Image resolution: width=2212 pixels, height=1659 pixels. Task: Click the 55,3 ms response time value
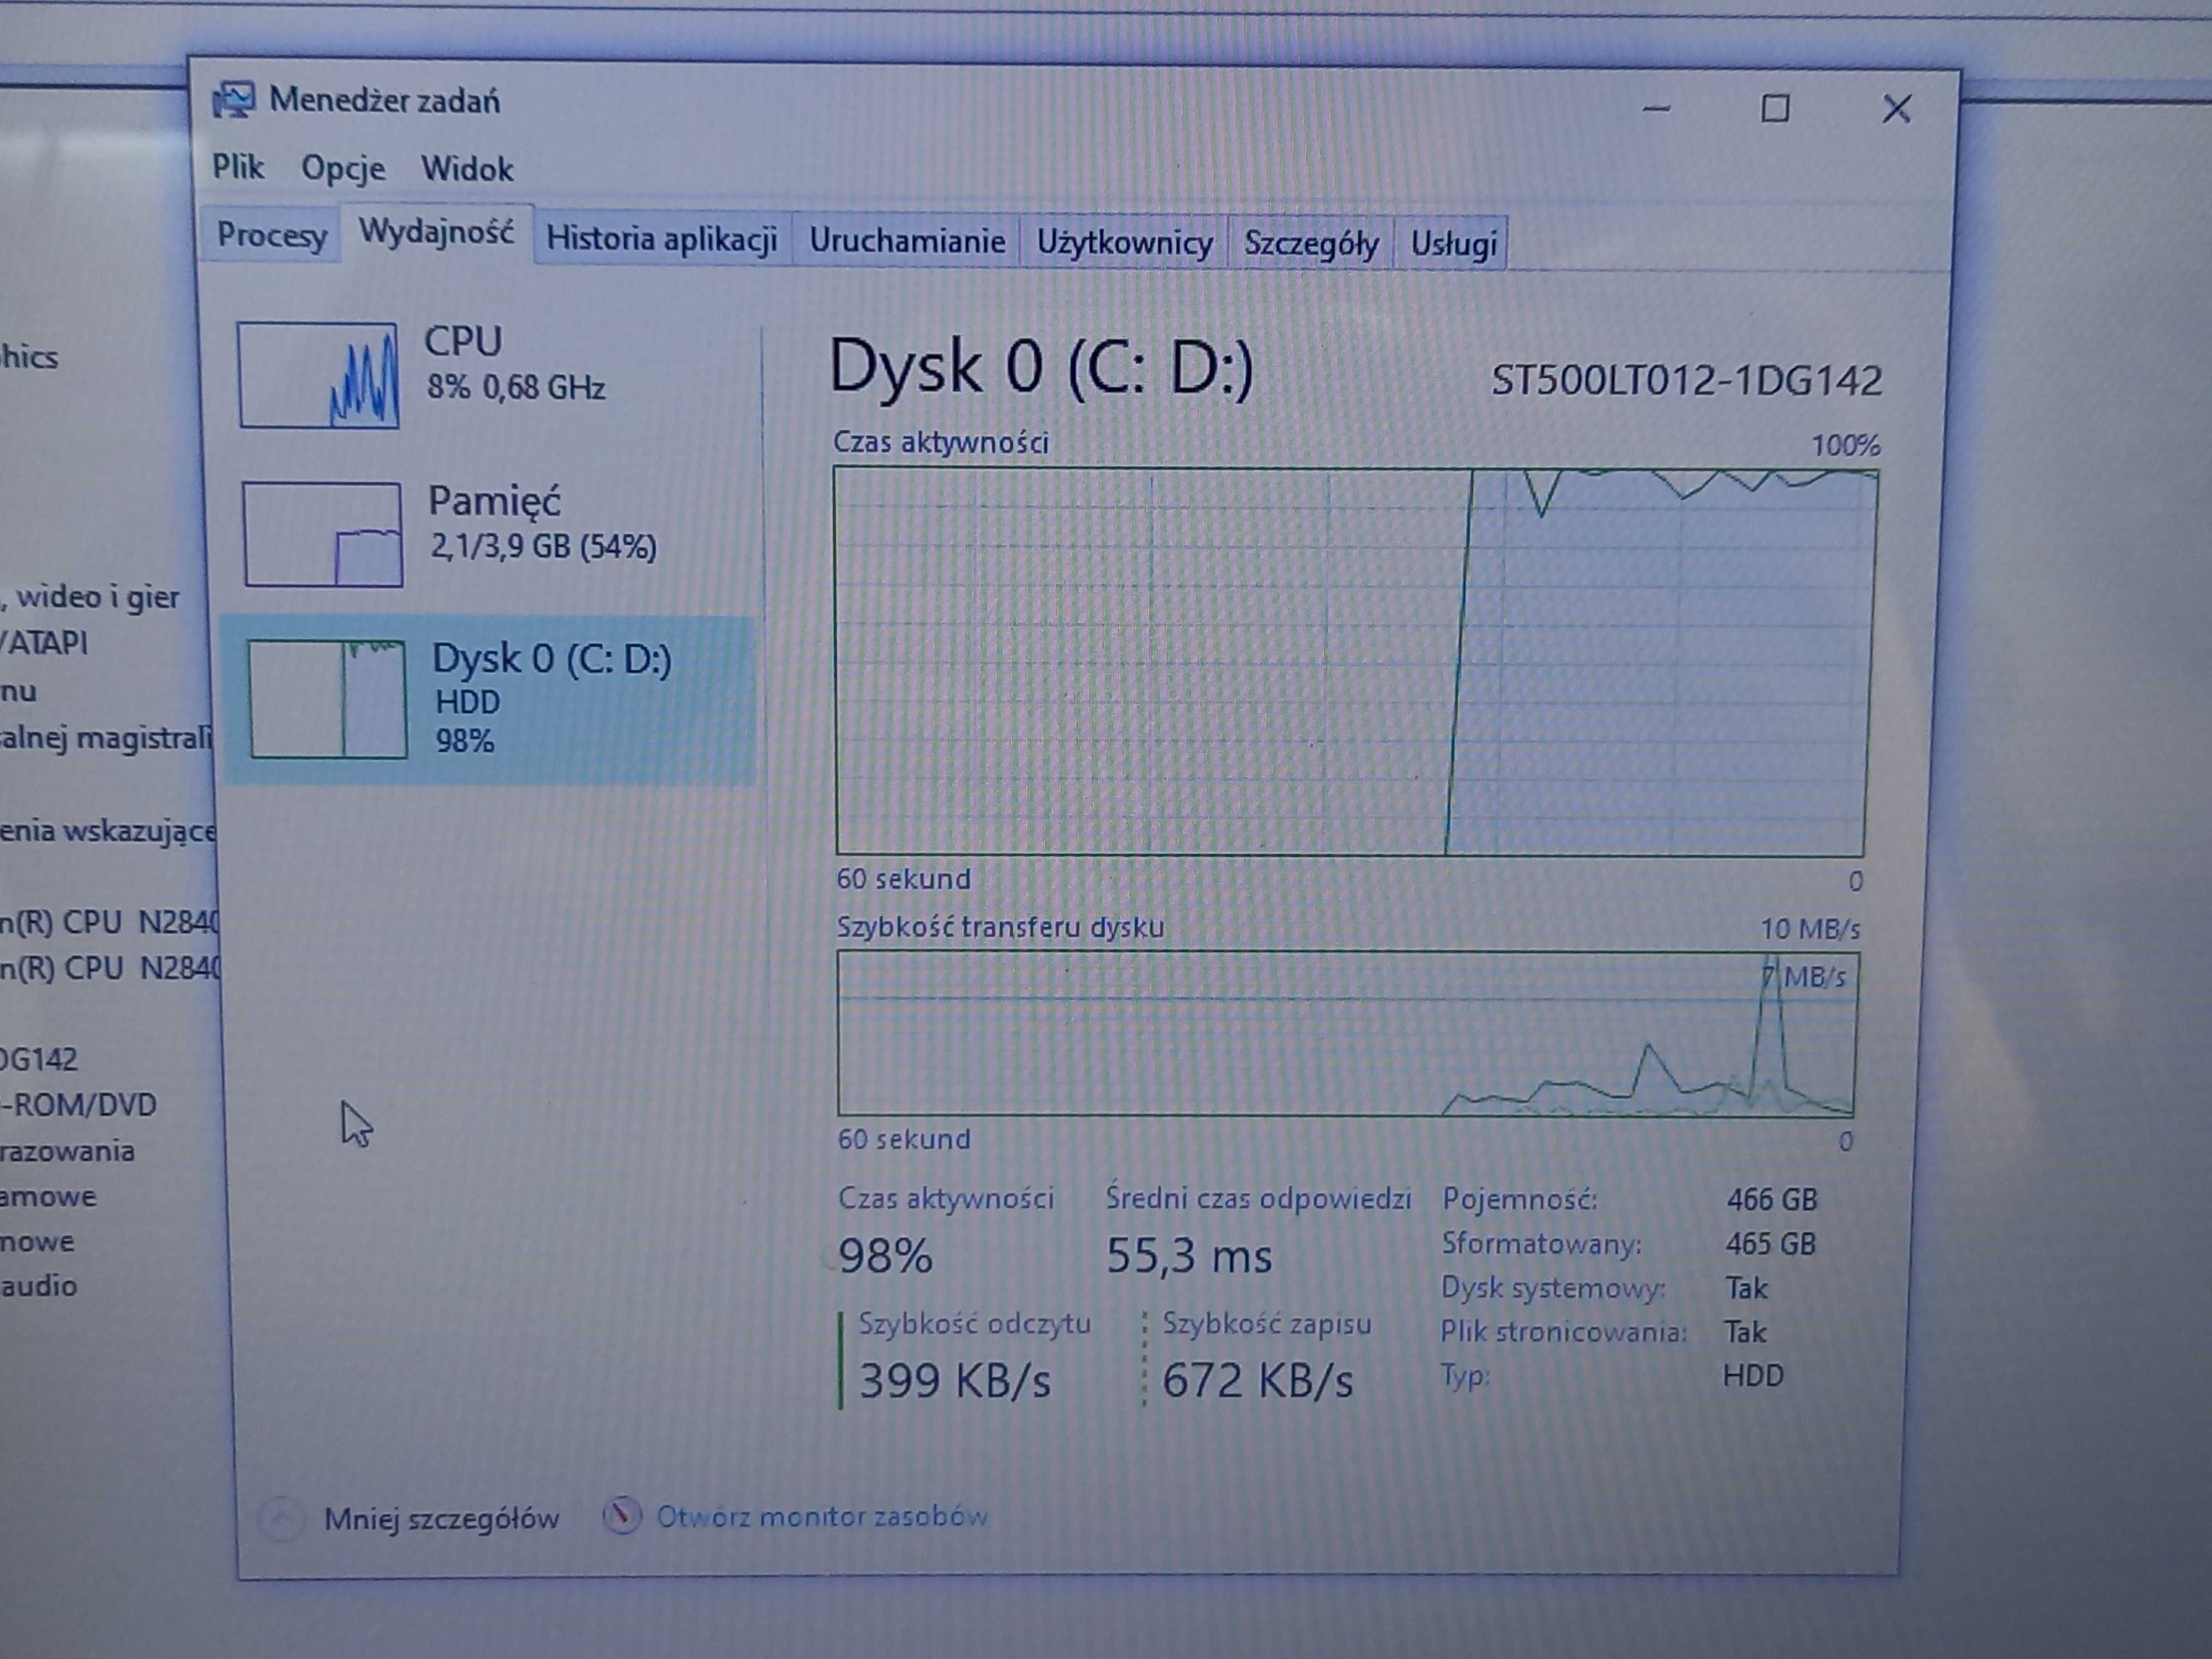click(1189, 1256)
